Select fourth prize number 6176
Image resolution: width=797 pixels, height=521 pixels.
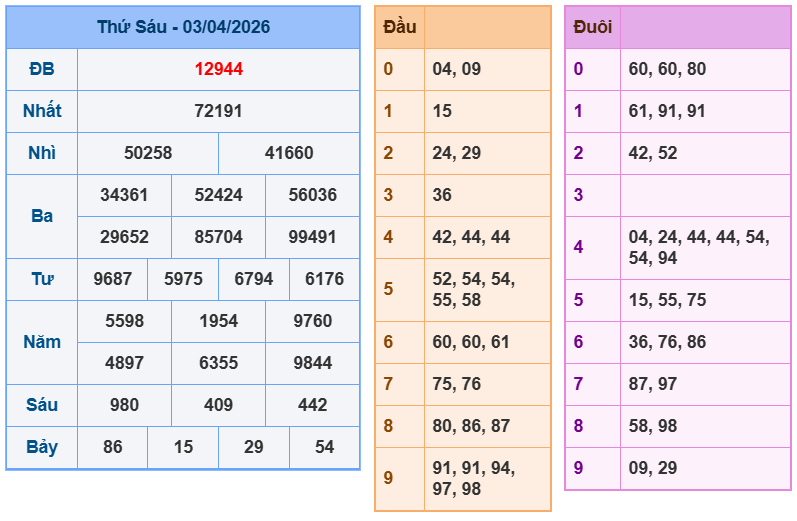324,279
